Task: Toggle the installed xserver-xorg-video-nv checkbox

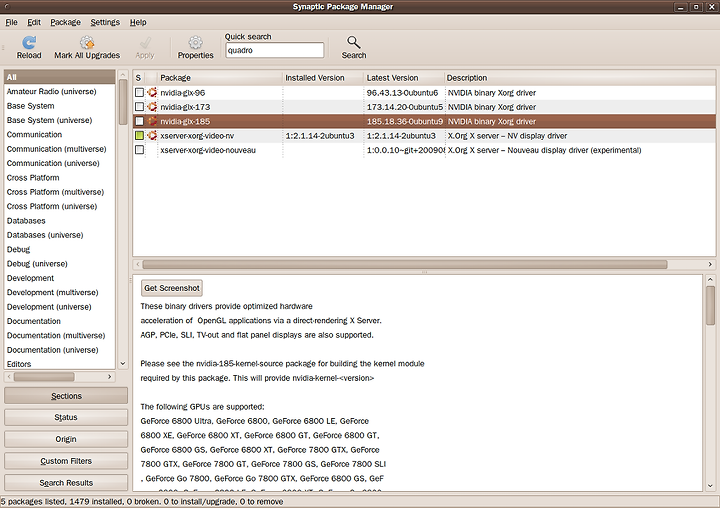Action: 140,135
